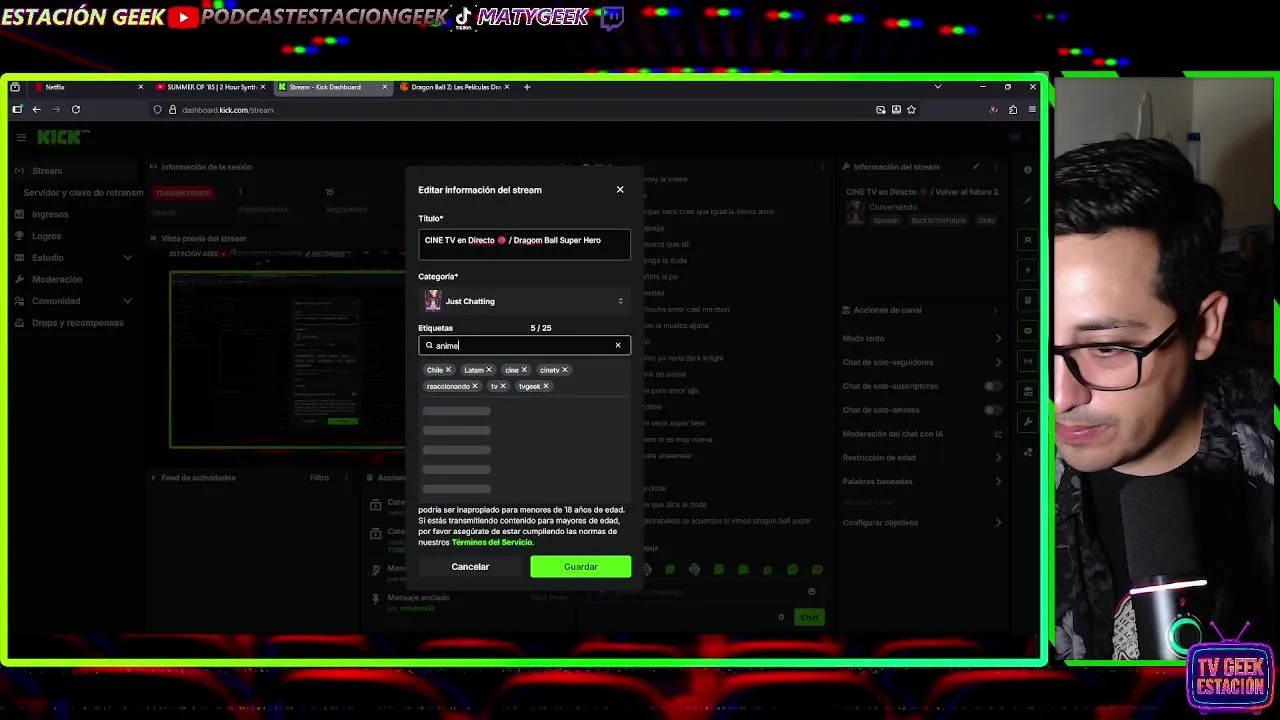This screenshot has width=1280, height=720.
Task: Click the Filtro button in Feed de actividades
Action: [319, 478]
